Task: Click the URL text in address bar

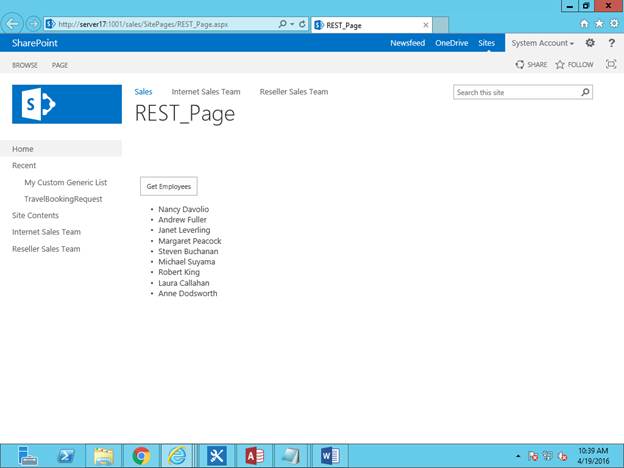Action: point(143,24)
